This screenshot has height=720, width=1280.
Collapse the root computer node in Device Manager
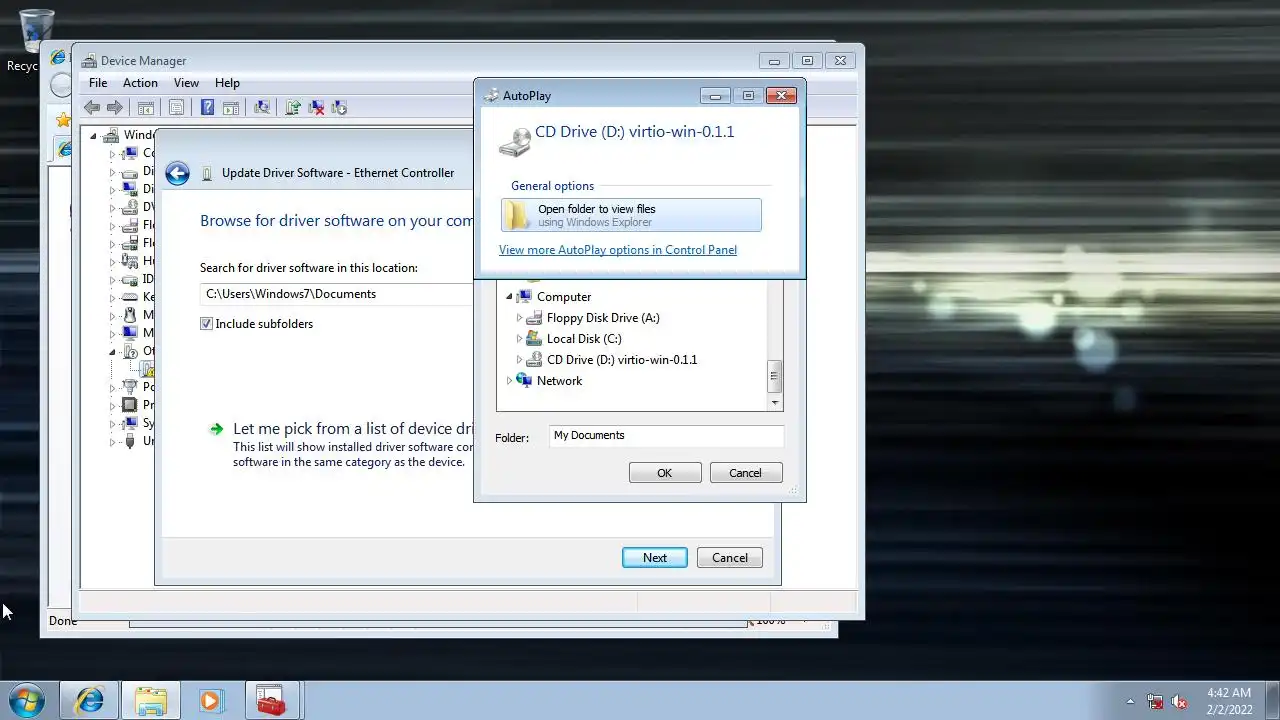point(94,135)
